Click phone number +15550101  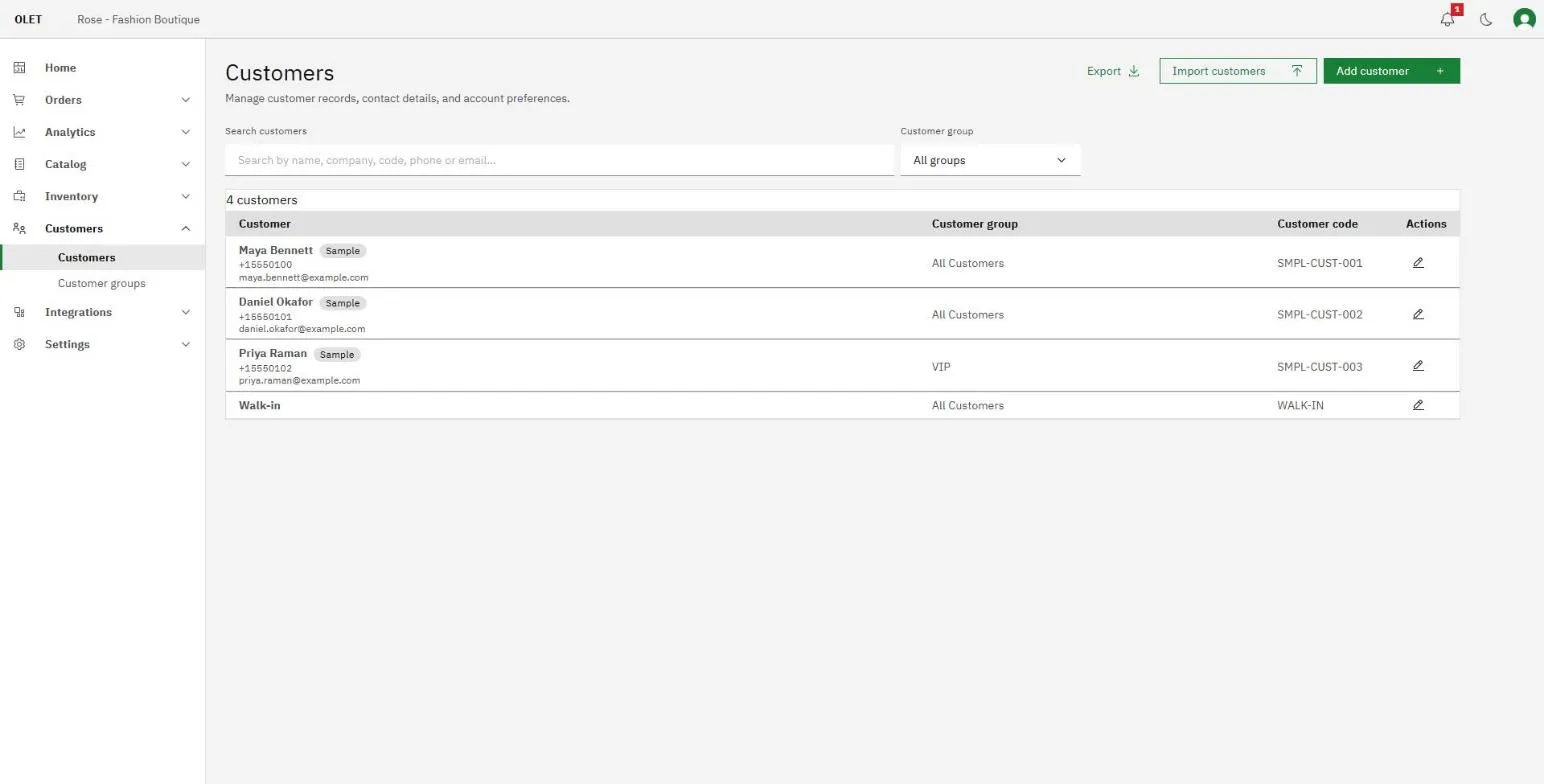[x=265, y=316]
